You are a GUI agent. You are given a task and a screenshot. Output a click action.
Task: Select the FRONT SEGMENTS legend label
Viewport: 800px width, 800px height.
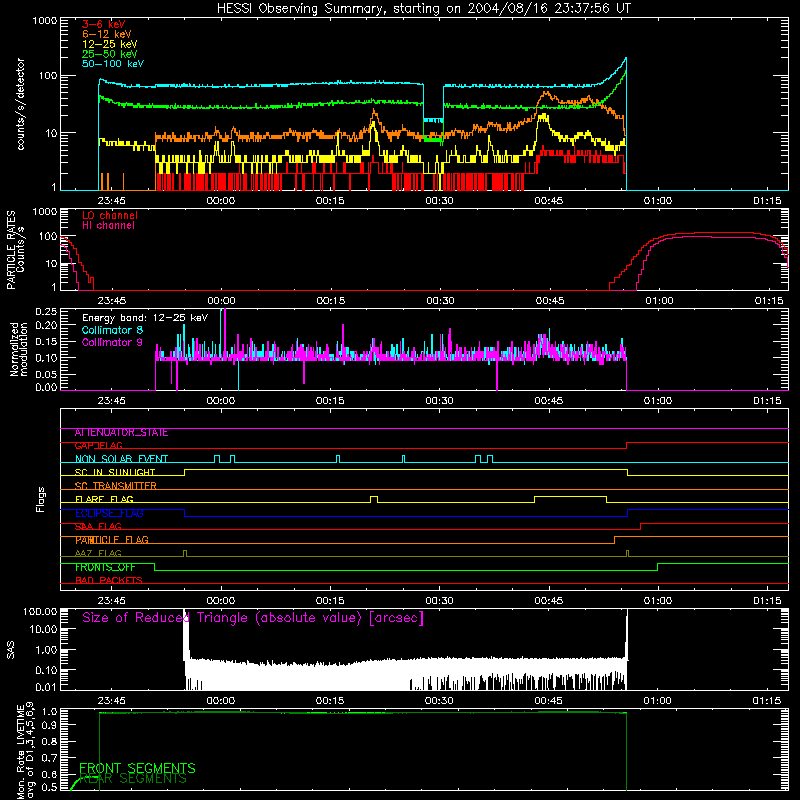point(137,768)
